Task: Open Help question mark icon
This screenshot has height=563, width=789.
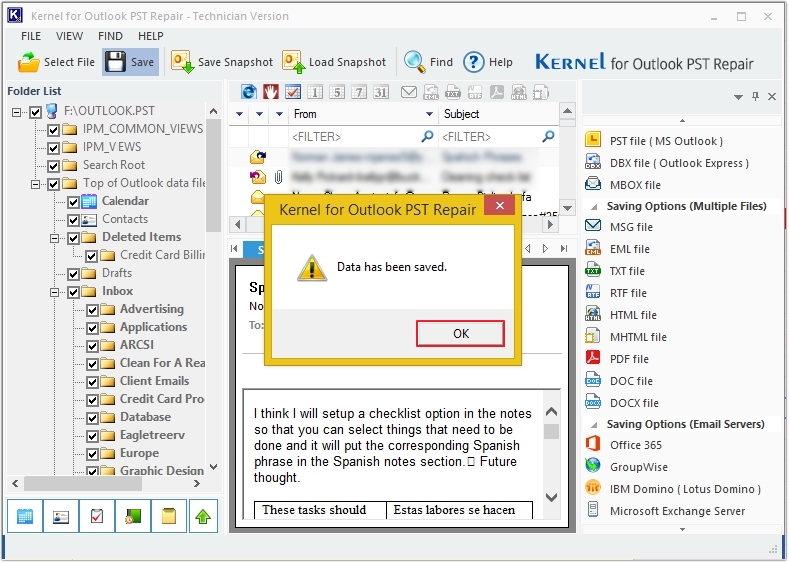Action: 474,62
